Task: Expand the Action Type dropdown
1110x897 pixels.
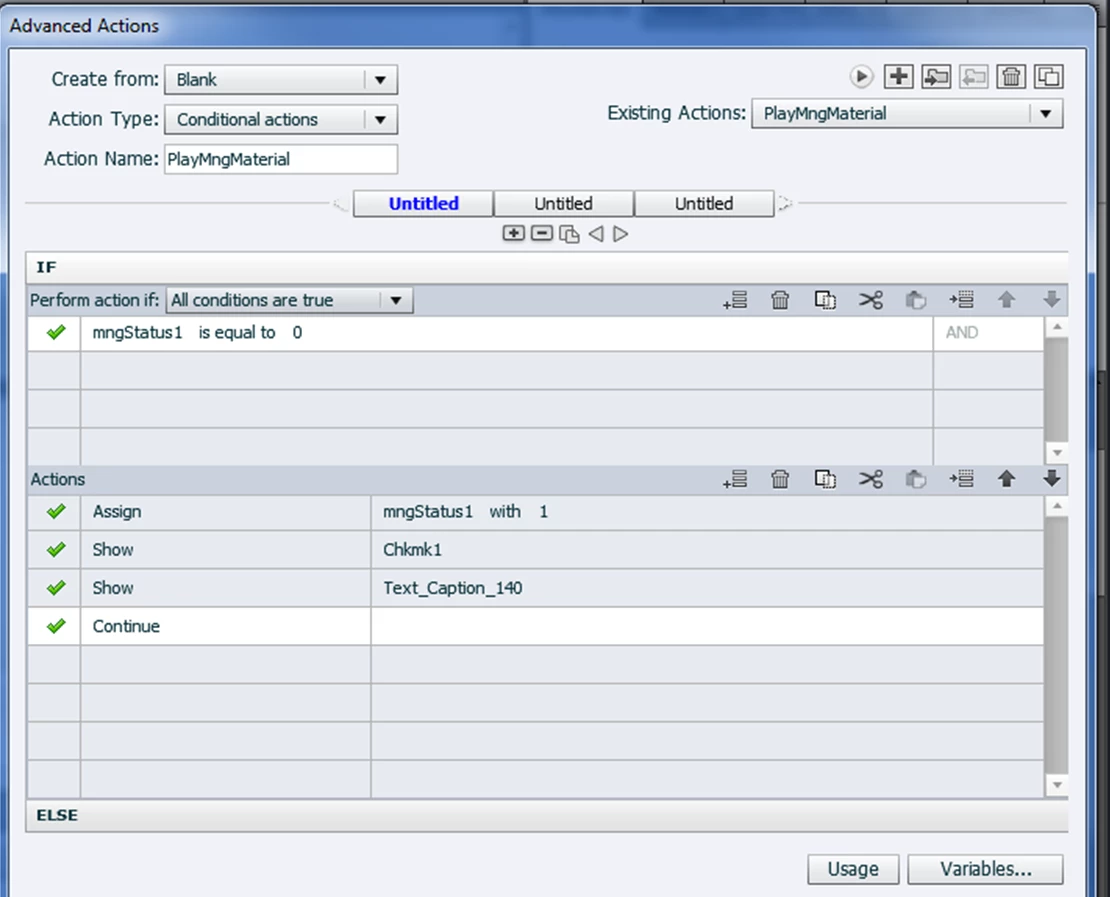Action: tap(281, 119)
